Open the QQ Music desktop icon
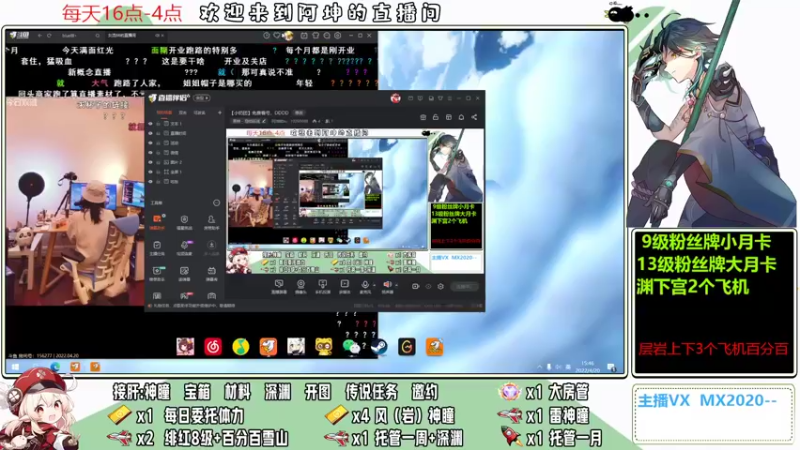This screenshot has width=800, height=450. 240,347
